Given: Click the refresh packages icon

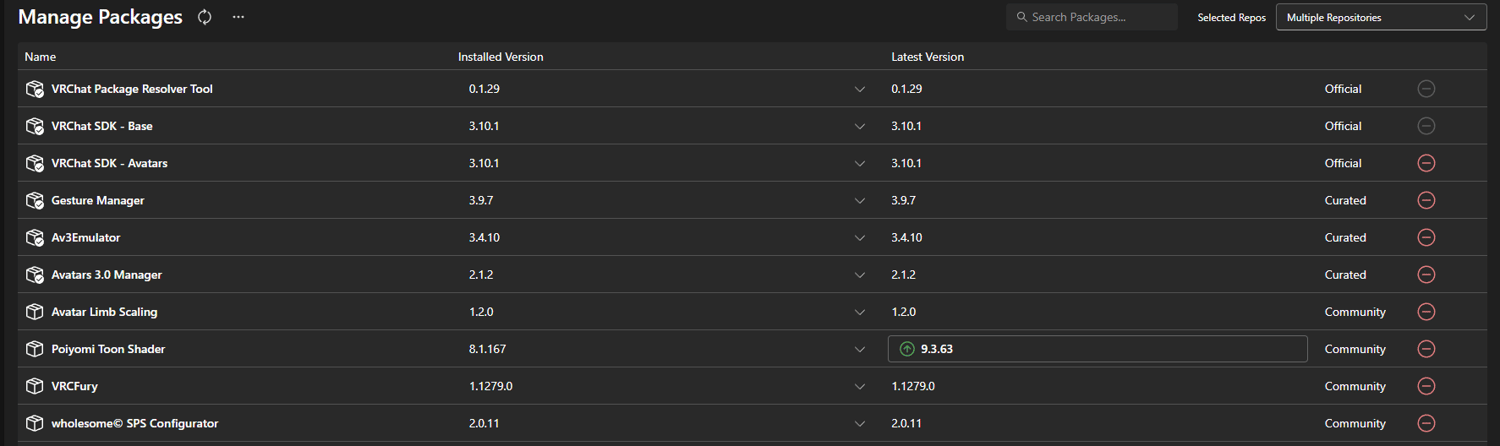Looking at the screenshot, I should (205, 17).
